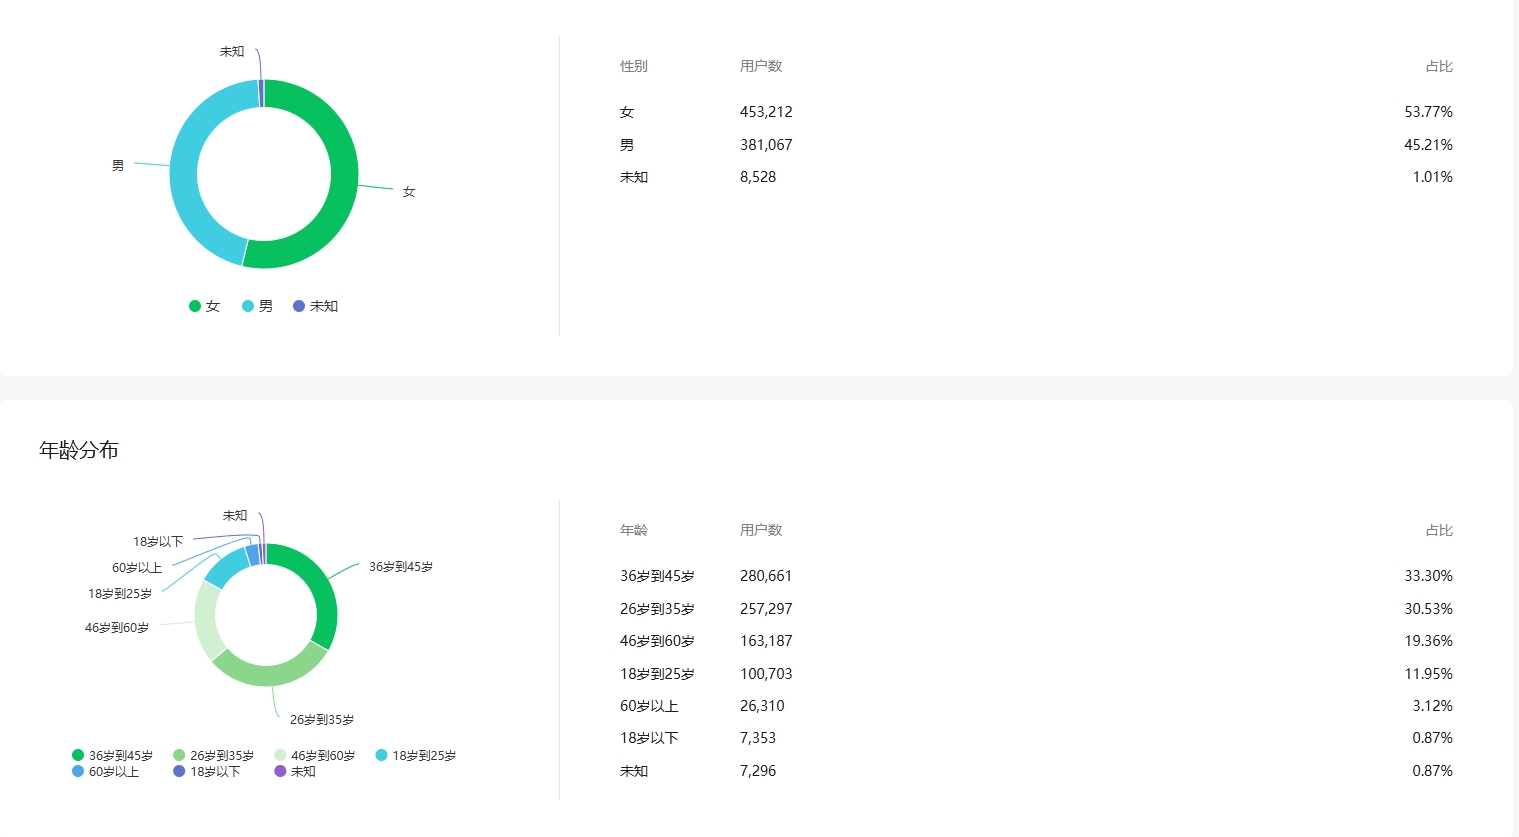Toggle 18岁以下 legend item in age chart

[207, 772]
